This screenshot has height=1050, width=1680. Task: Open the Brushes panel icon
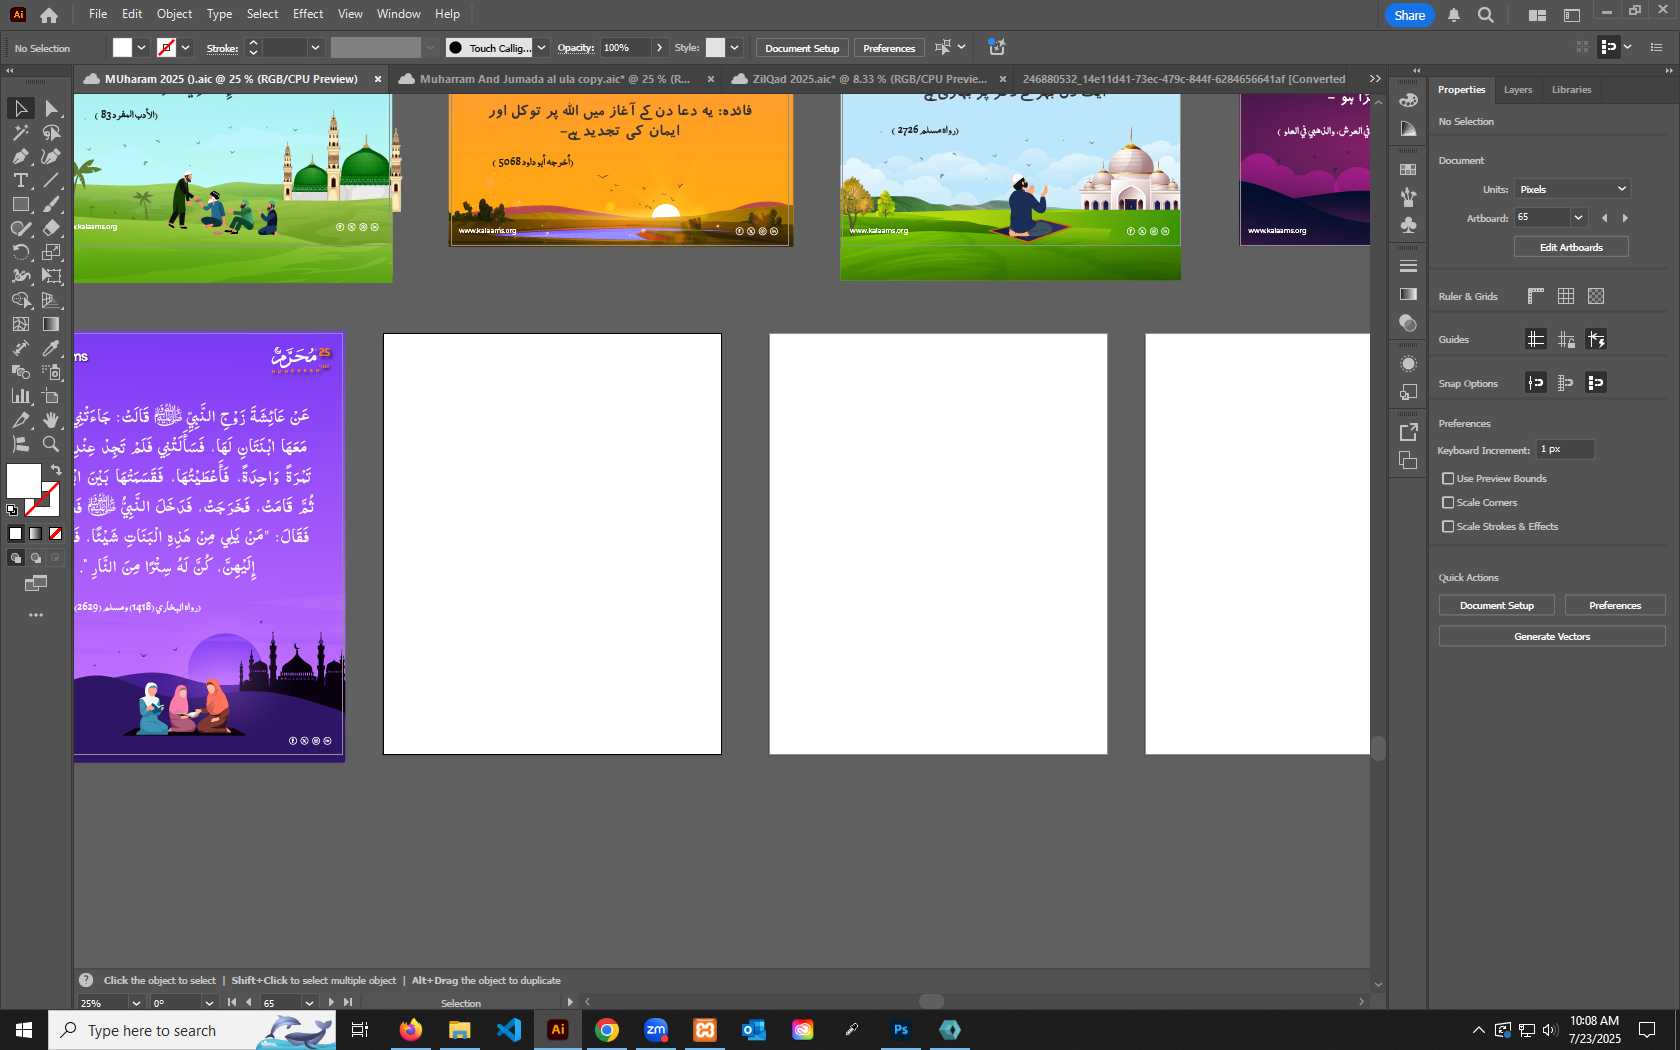[x=1408, y=197]
